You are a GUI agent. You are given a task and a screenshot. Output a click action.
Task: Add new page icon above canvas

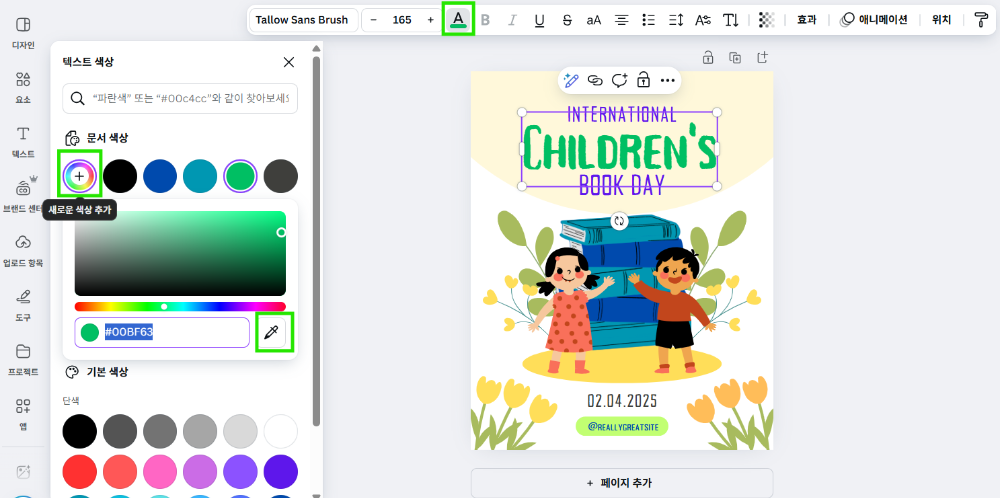pyautogui.click(x=762, y=57)
